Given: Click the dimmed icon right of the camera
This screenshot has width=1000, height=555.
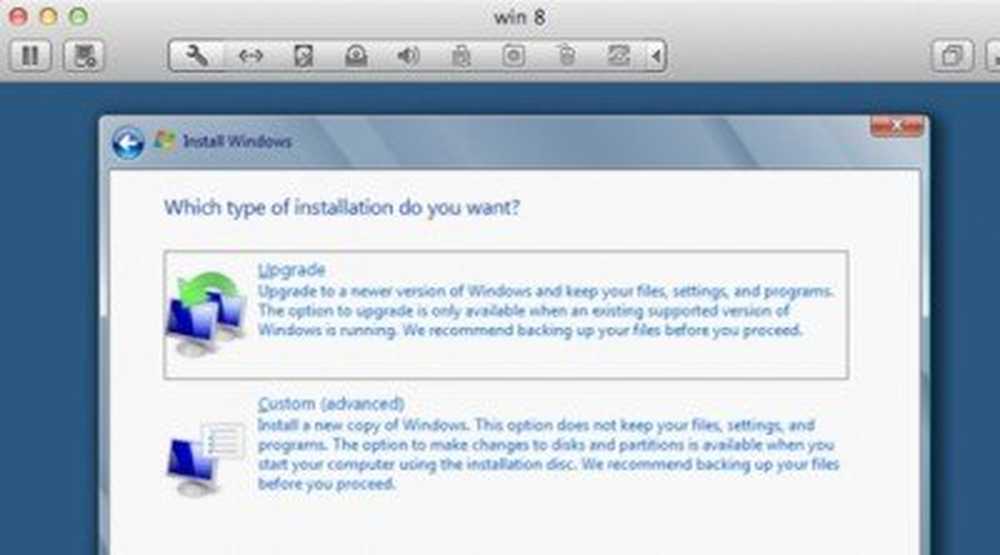Looking at the screenshot, I should [566, 56].
